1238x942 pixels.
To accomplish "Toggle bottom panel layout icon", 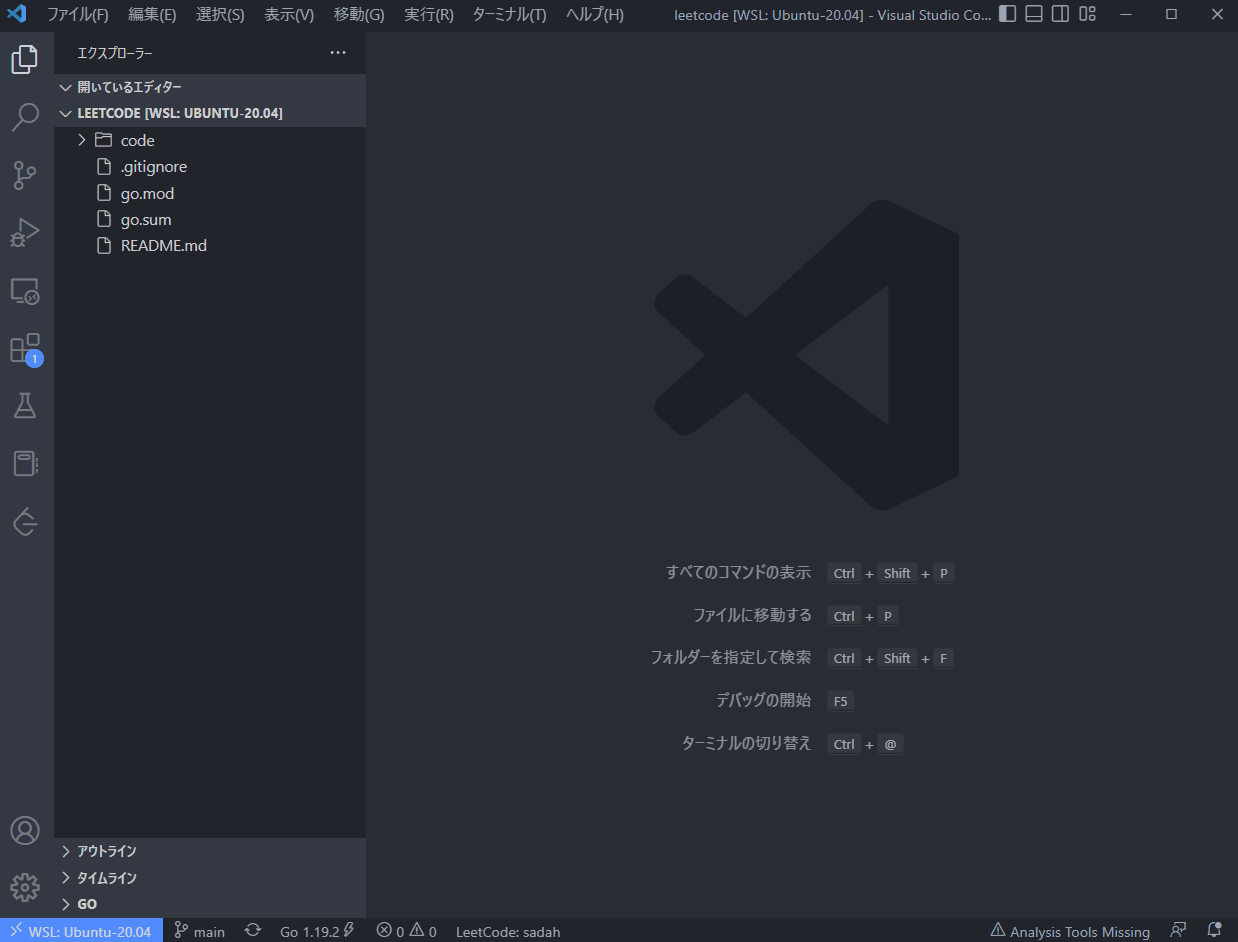I will [1034, 14].
